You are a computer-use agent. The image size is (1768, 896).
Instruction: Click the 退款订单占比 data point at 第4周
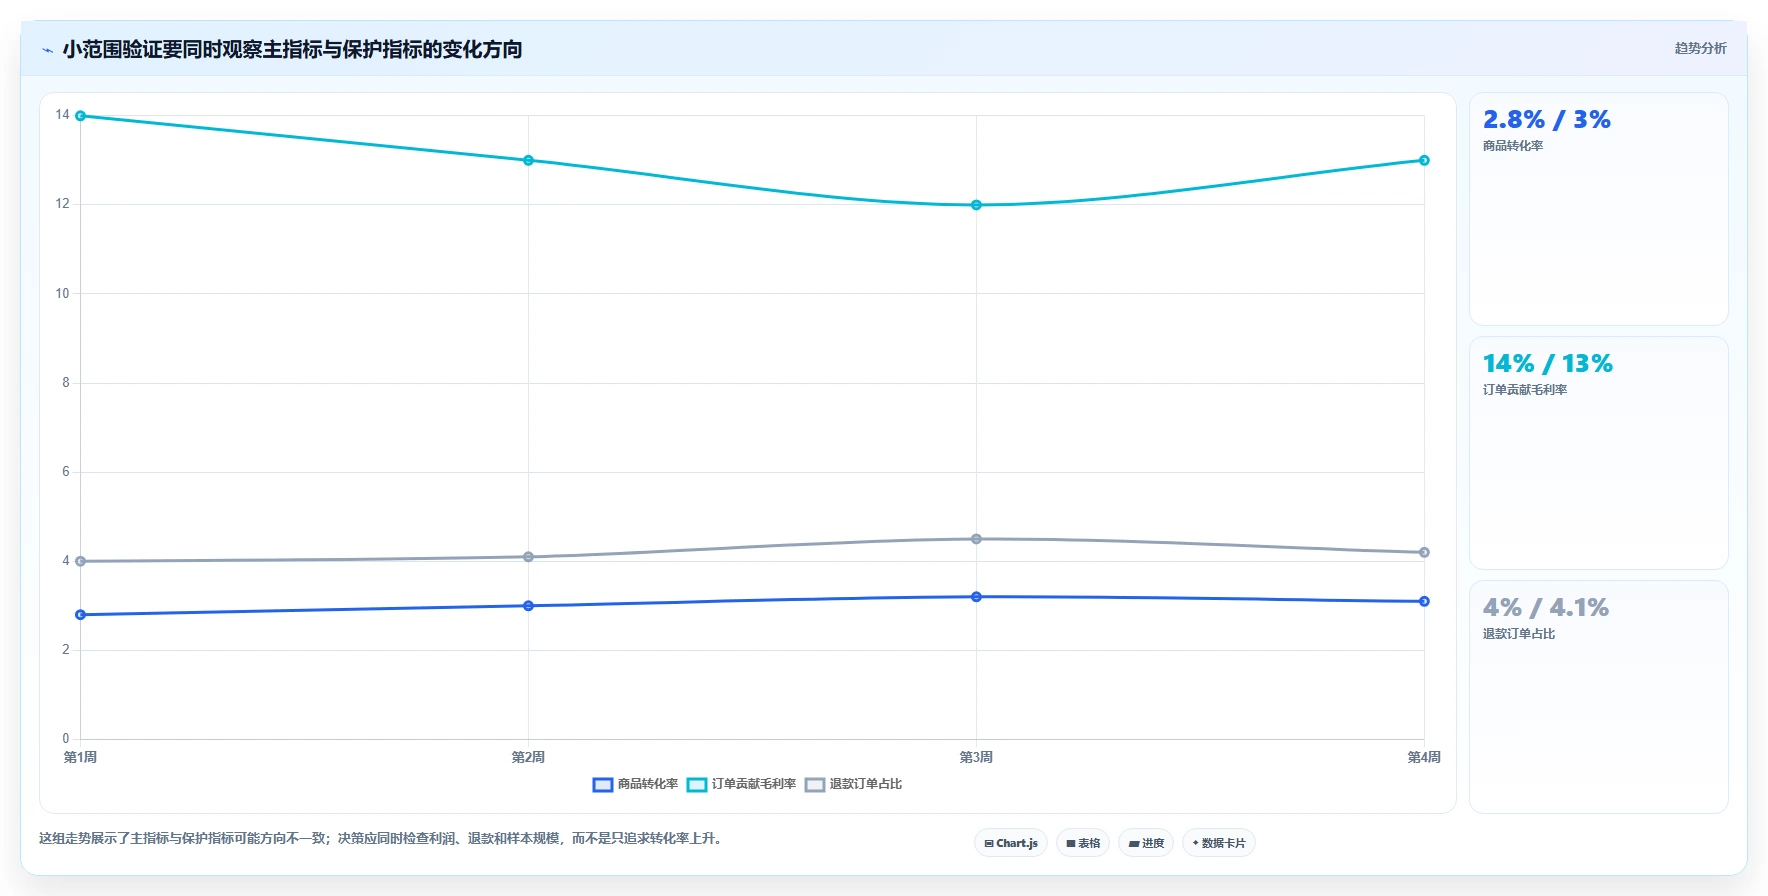click(x=1424, y=552)
